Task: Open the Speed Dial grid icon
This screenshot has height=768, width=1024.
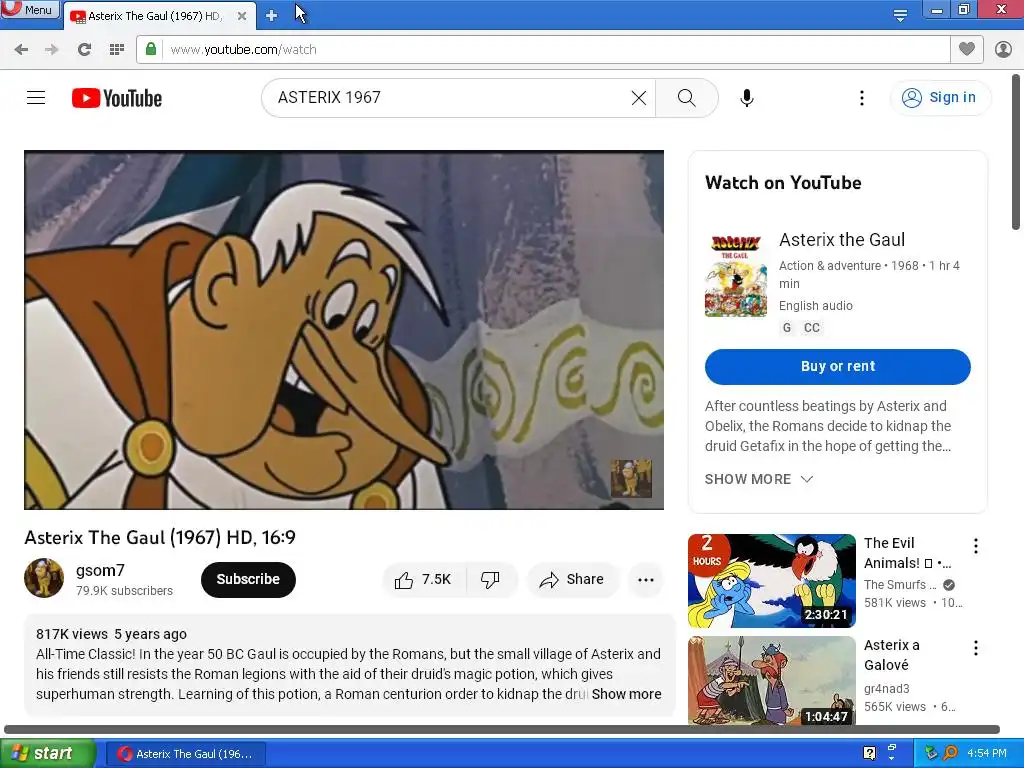Action: 117,50
